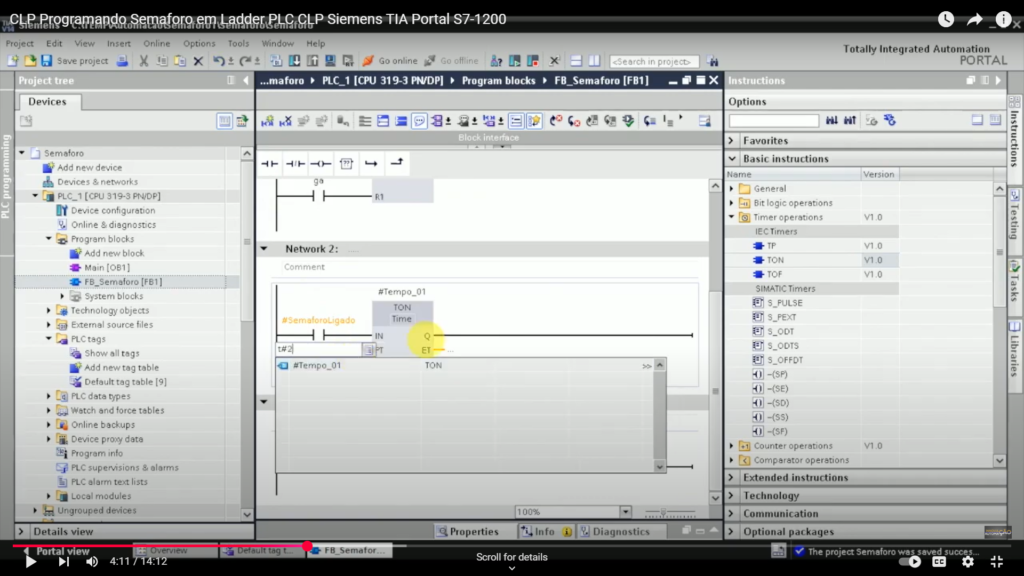
Task: Select the -(SP) timer coil instruction
Action: [776, 374]
